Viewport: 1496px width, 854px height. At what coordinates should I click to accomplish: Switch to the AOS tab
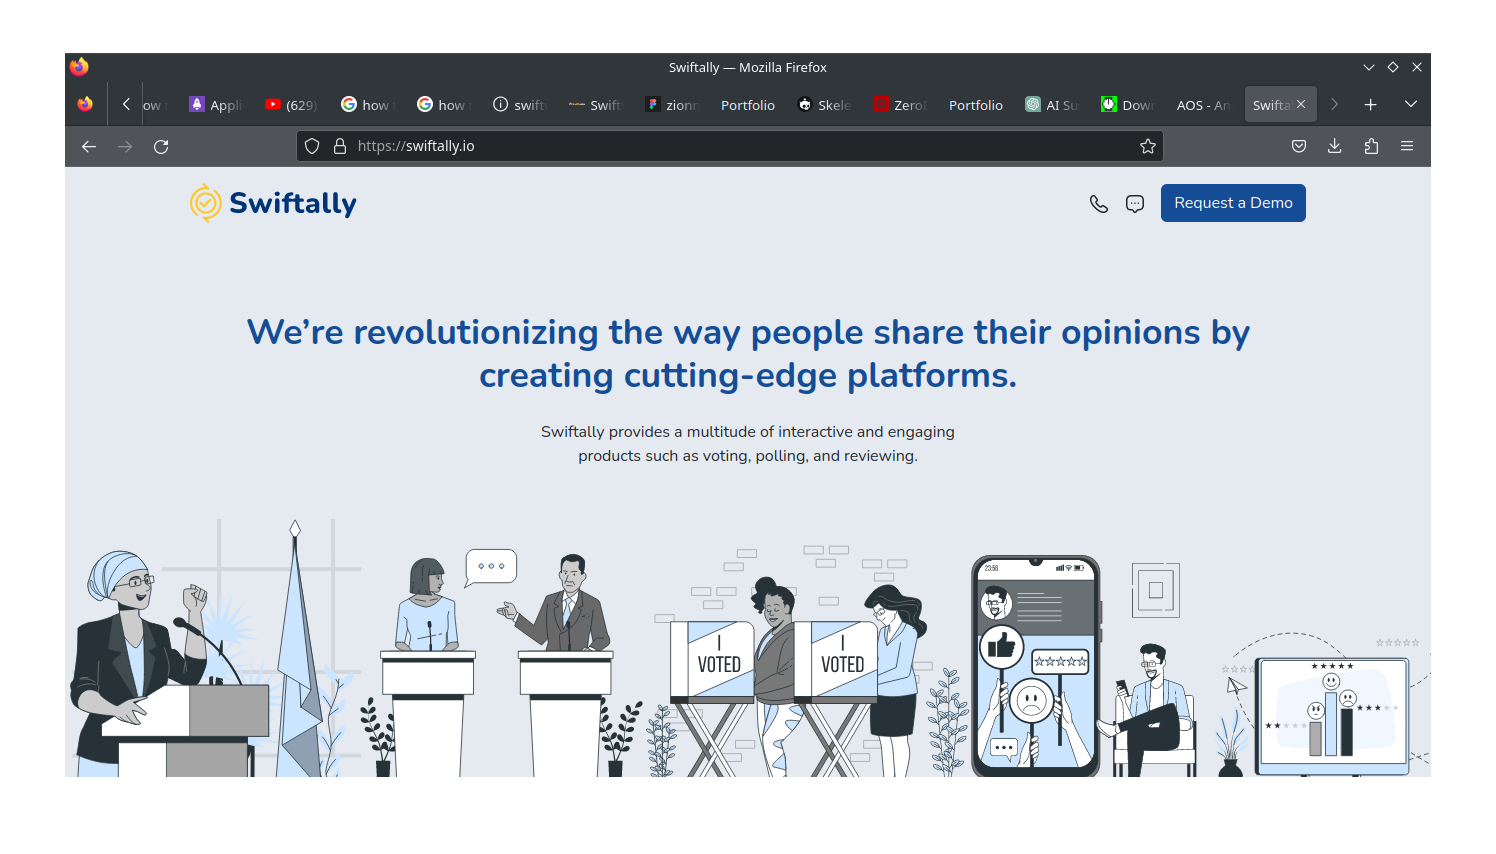click(x=1202, y=105)
